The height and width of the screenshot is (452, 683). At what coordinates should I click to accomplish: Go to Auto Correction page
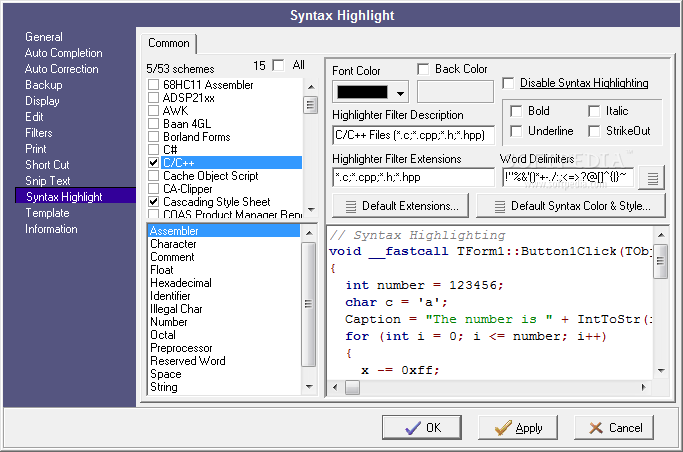tap(61, 69)
